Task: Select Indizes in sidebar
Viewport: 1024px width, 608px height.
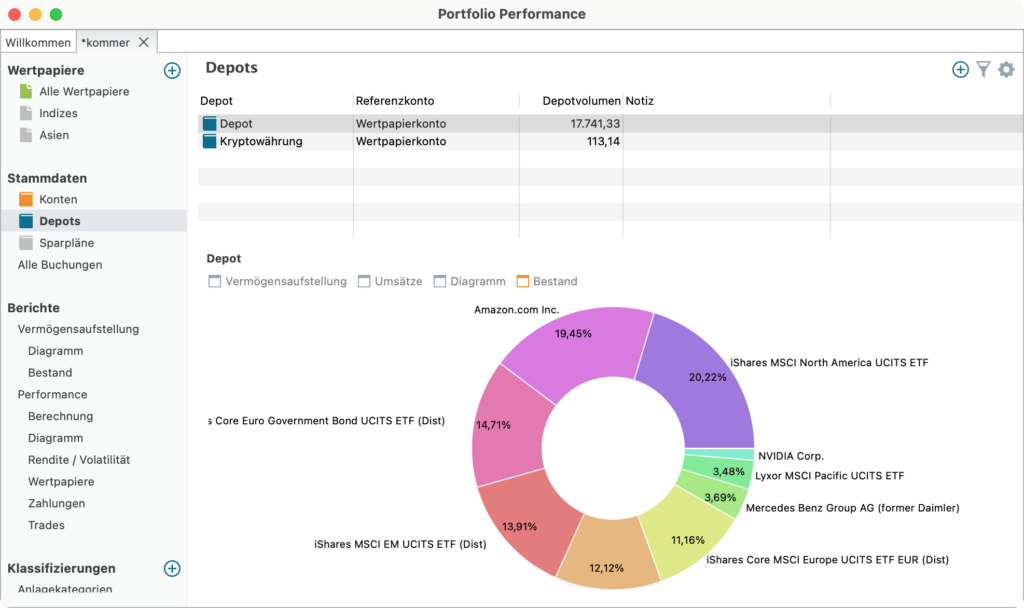Action: [58, 113]
